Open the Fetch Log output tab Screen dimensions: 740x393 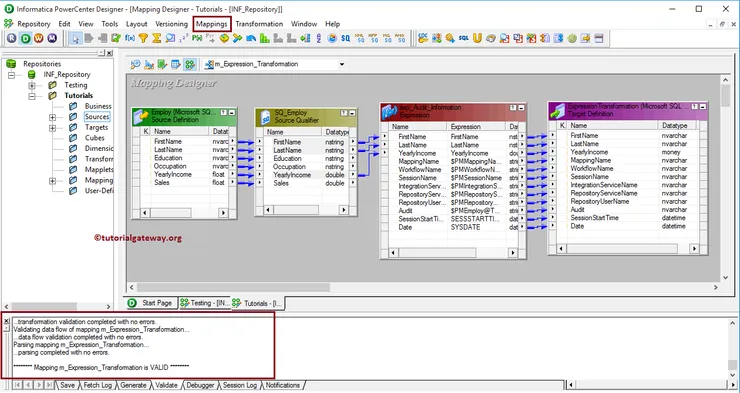click(x=98, y=385)
